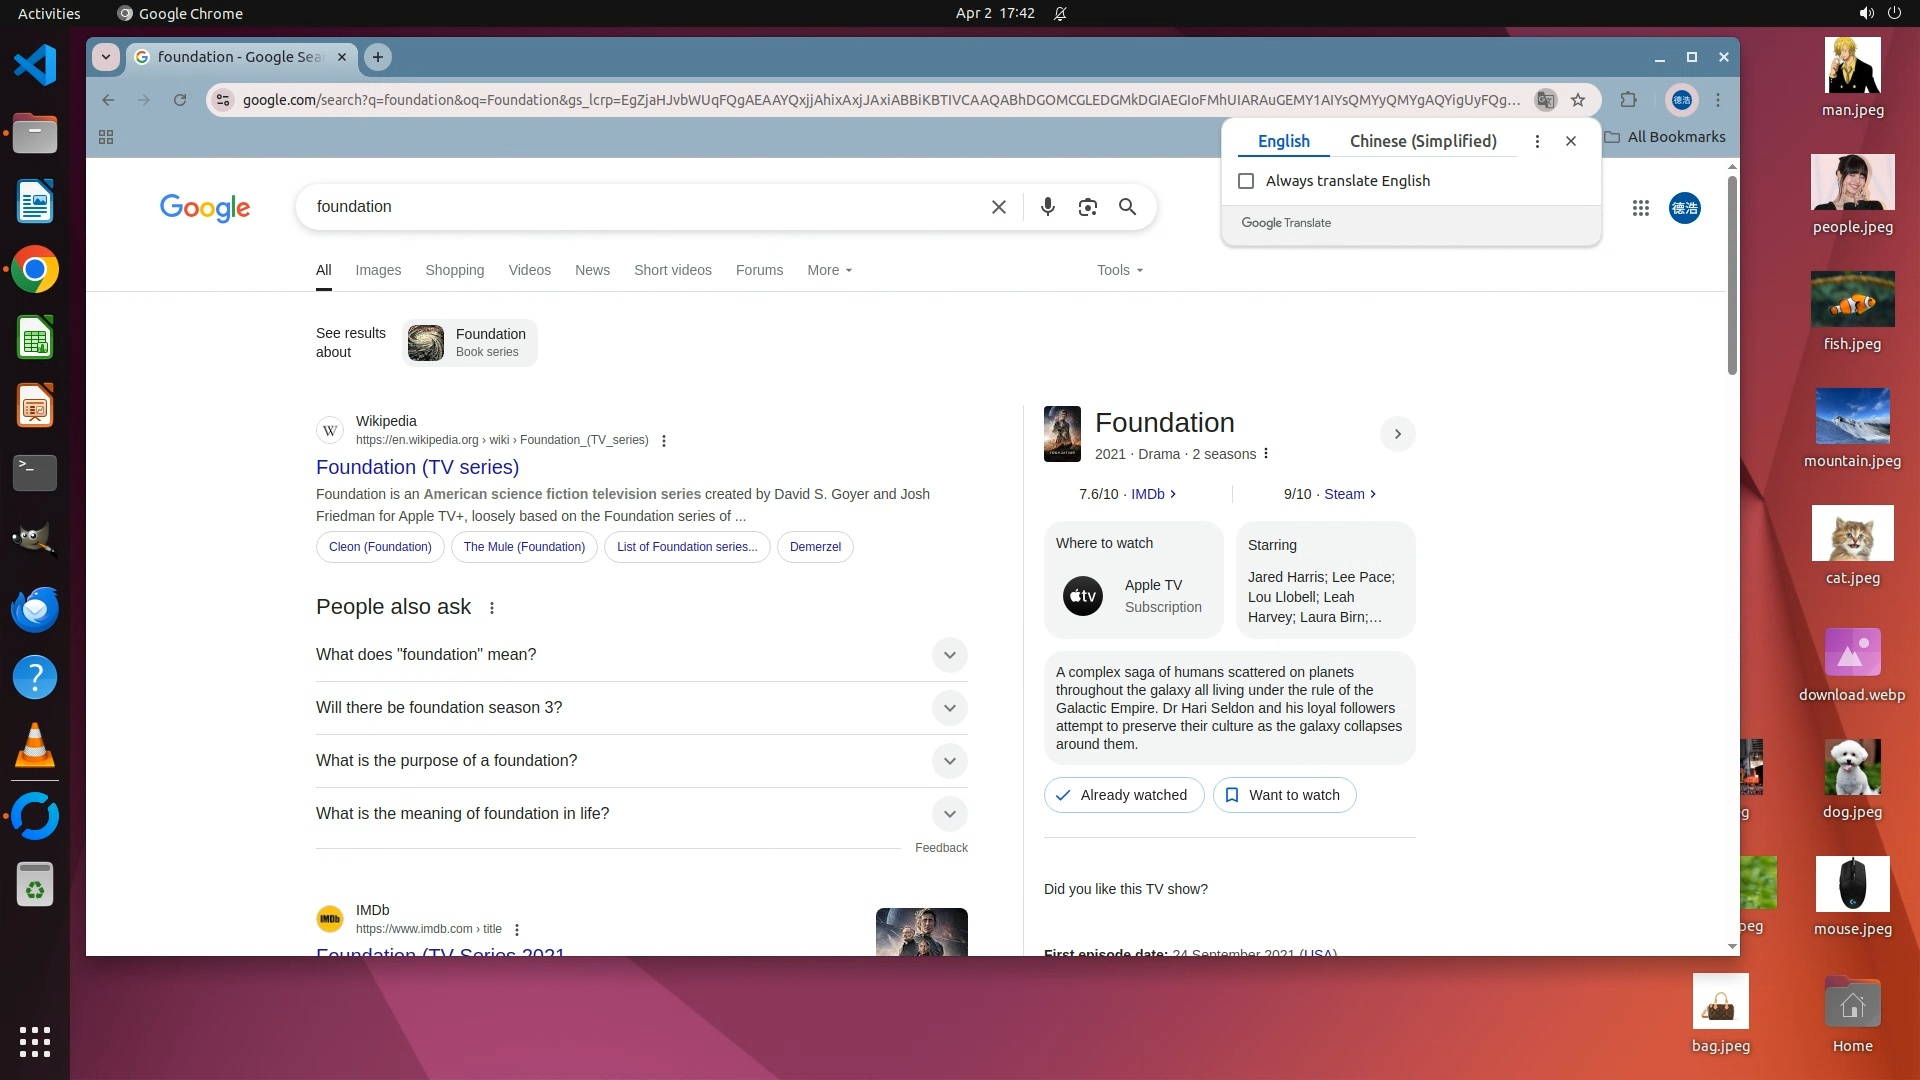Click the Demerzel chip link
This screenshot has width=1920, height=1080.
pyautogui.click(x=815, y=547)
